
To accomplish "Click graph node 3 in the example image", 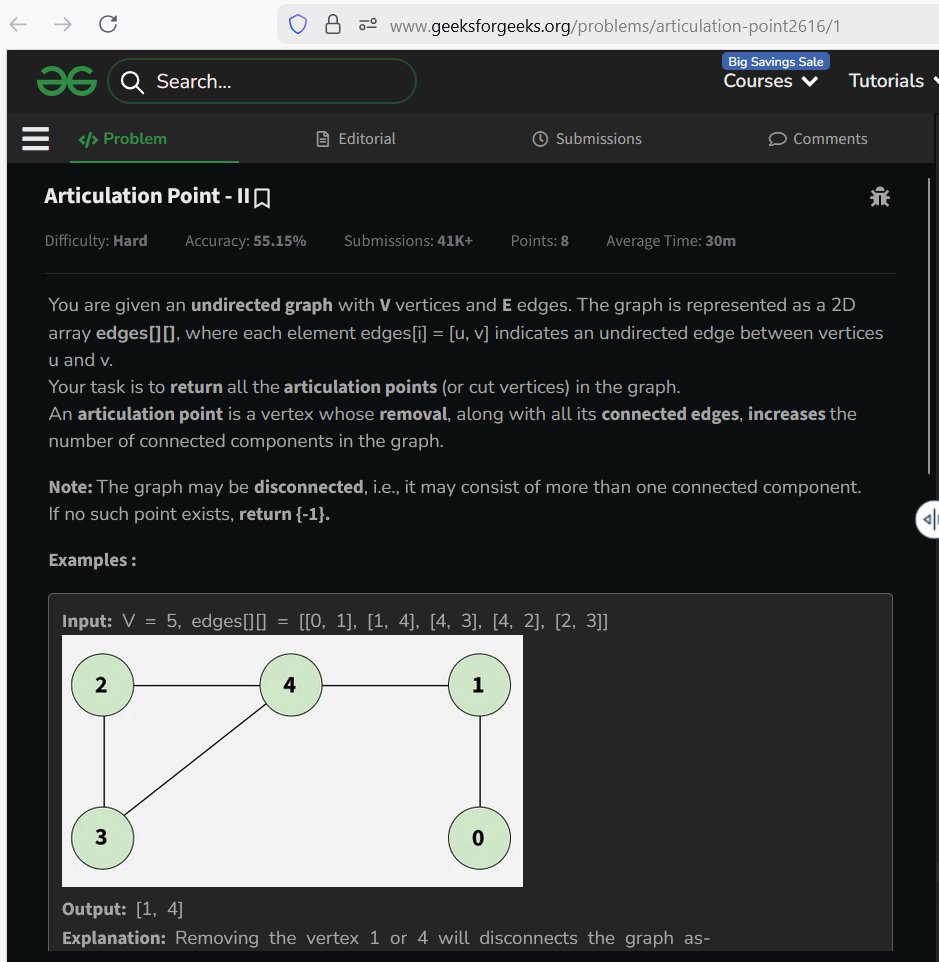I will click(102, 838).
